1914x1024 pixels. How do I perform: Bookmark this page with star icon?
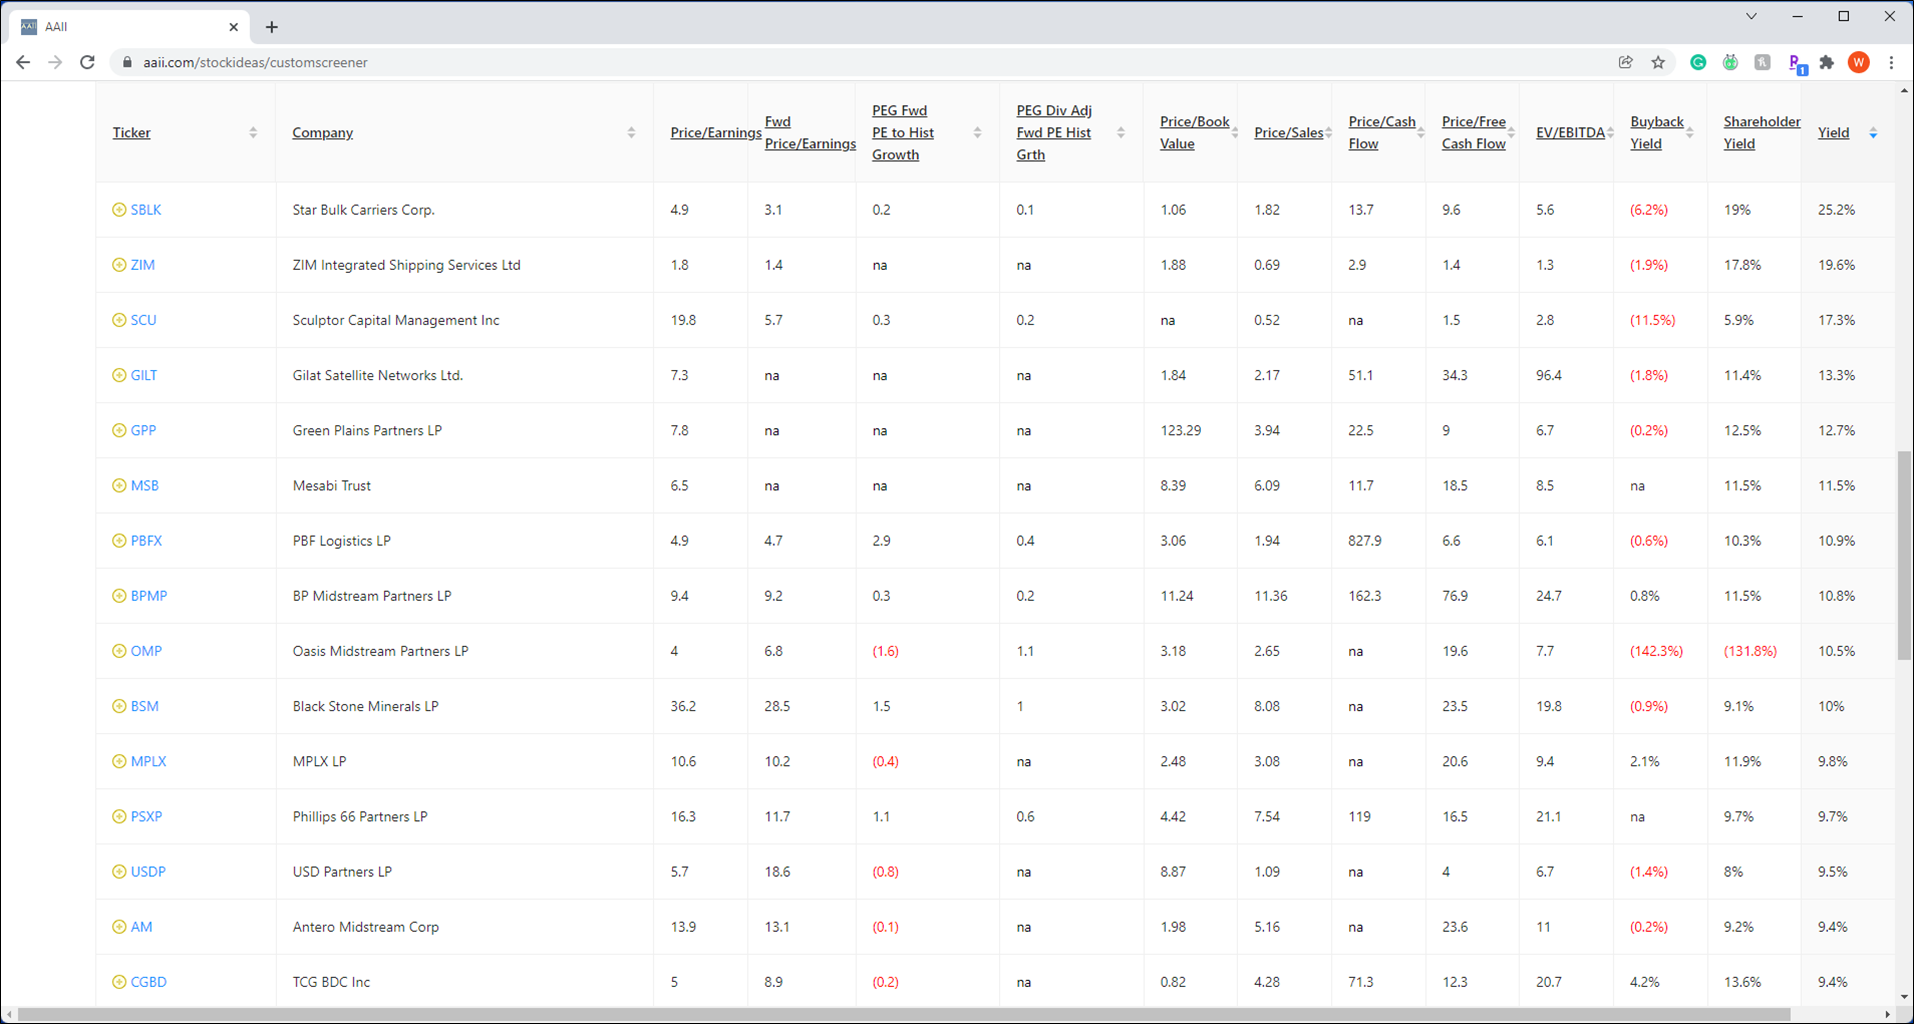1658,62
